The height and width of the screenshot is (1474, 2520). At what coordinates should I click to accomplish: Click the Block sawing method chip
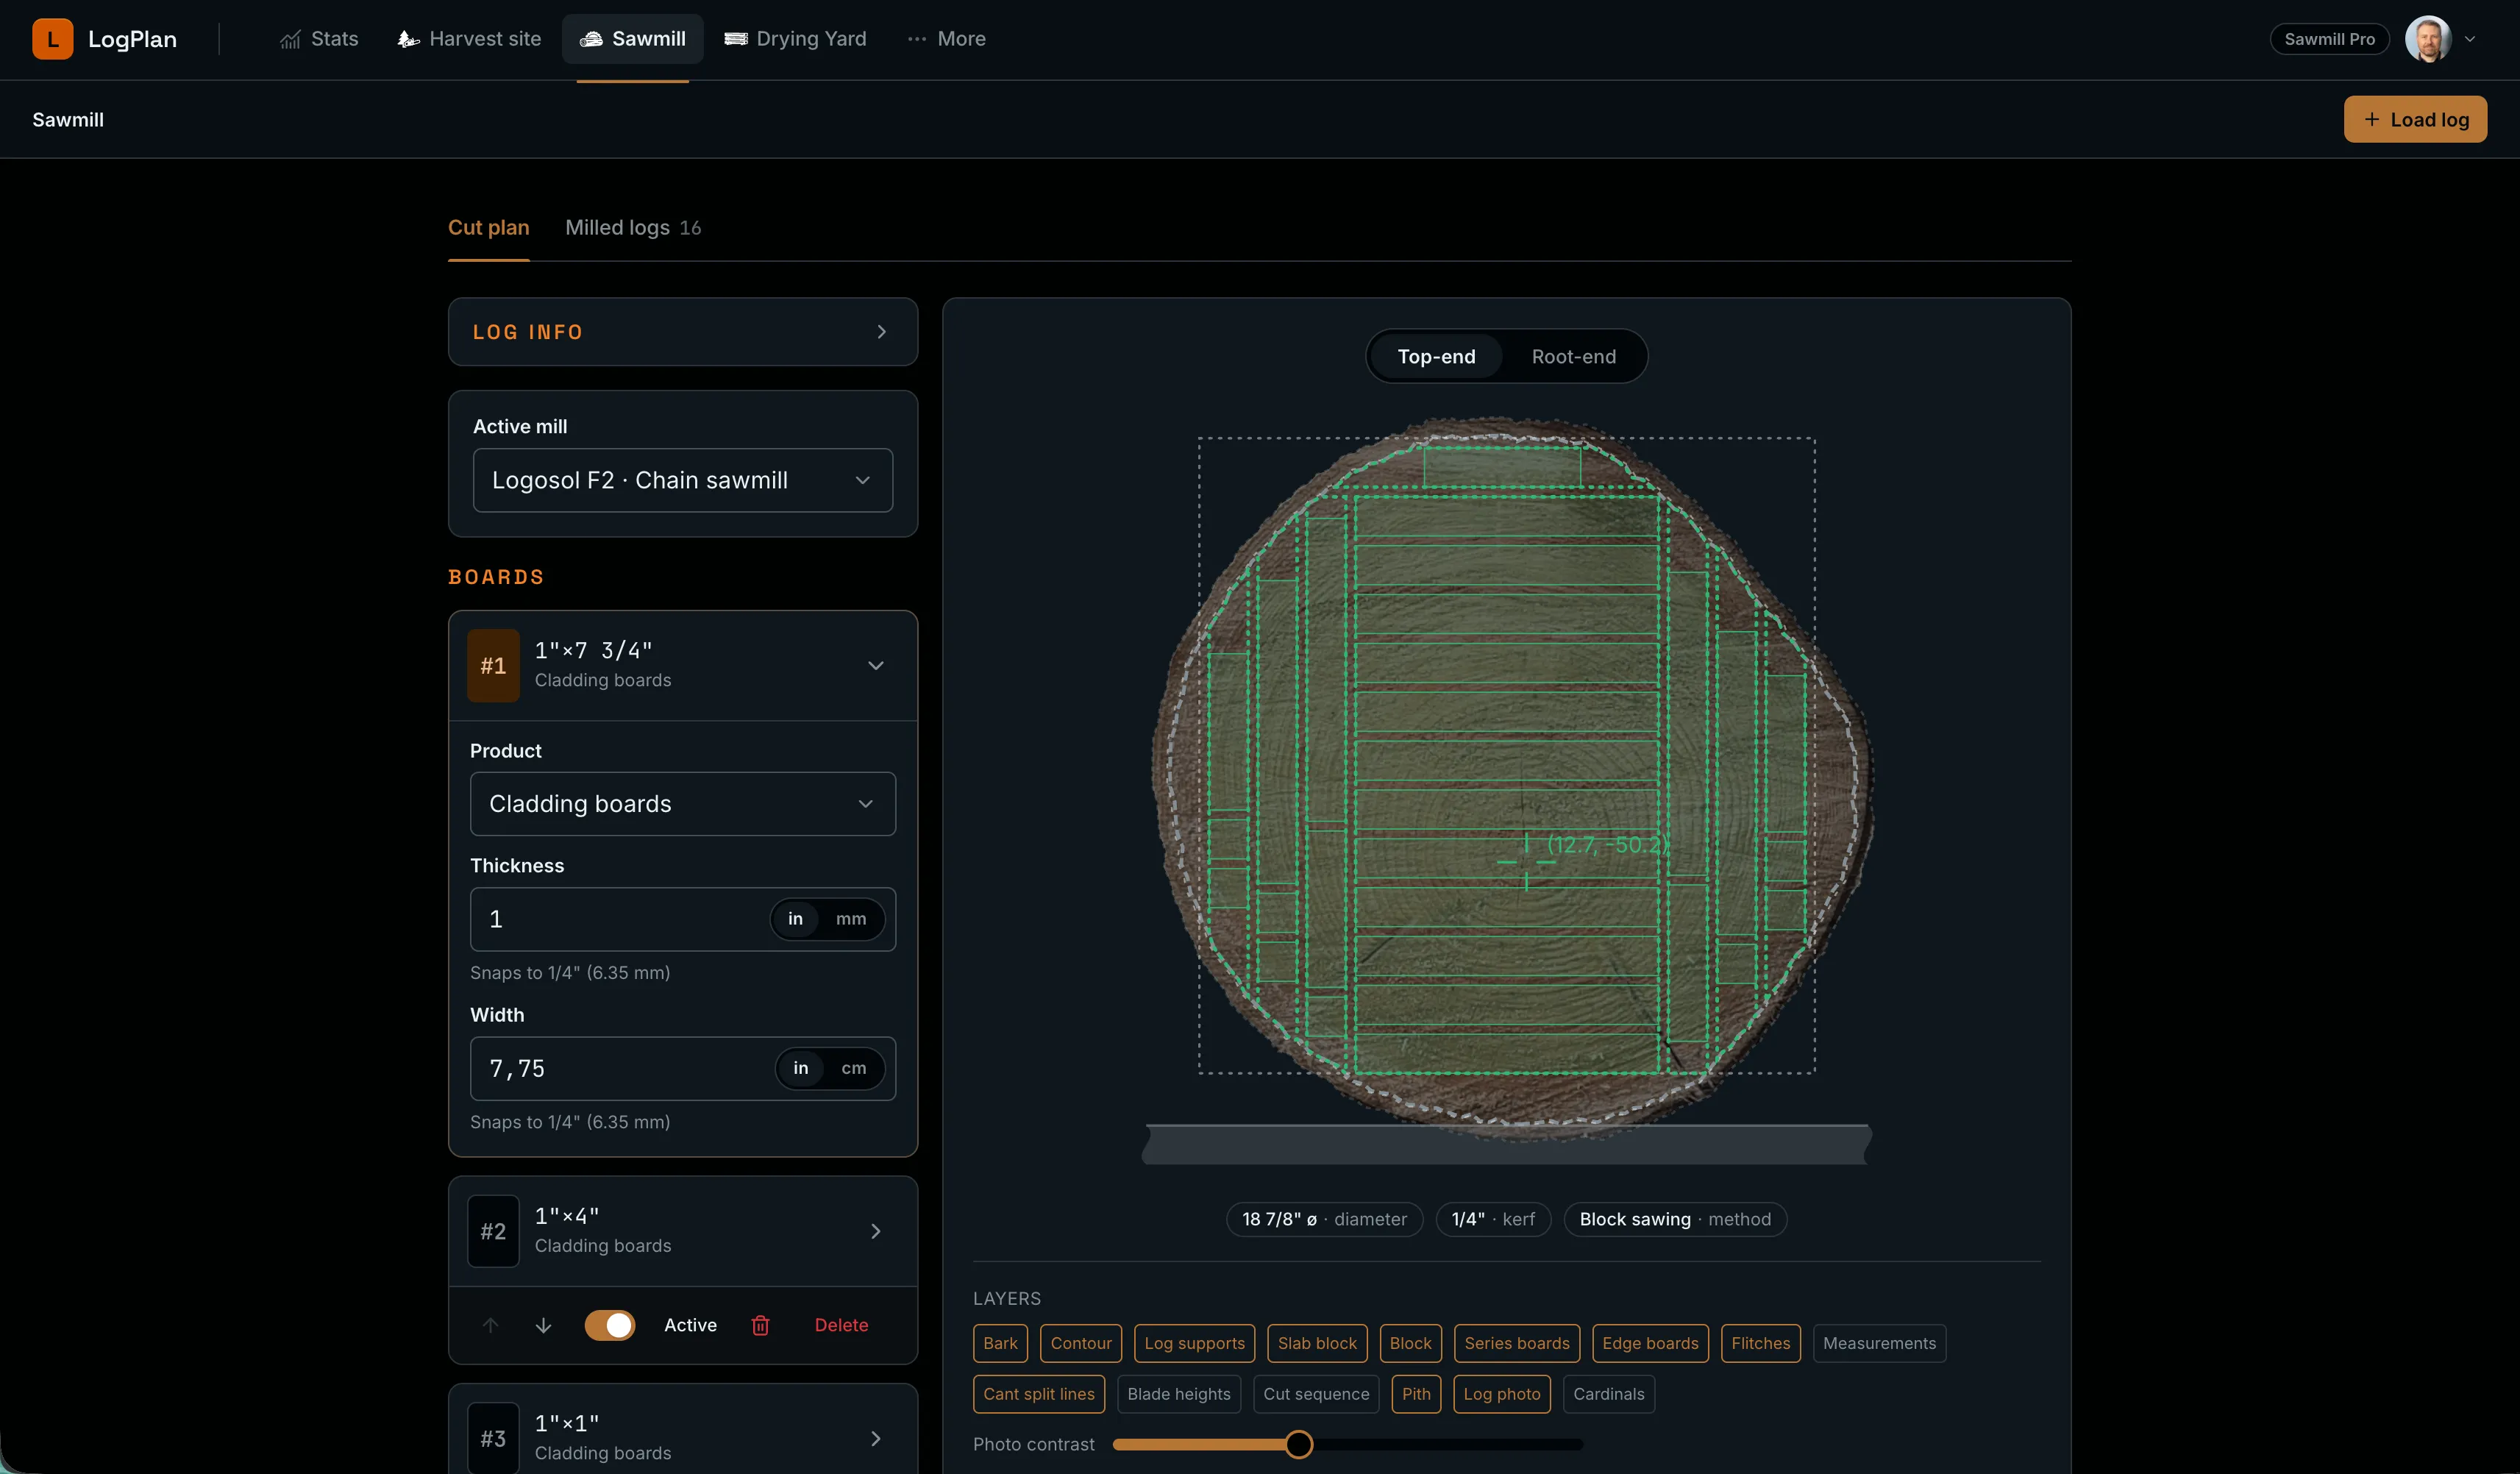click(x=1675, y=1219)
